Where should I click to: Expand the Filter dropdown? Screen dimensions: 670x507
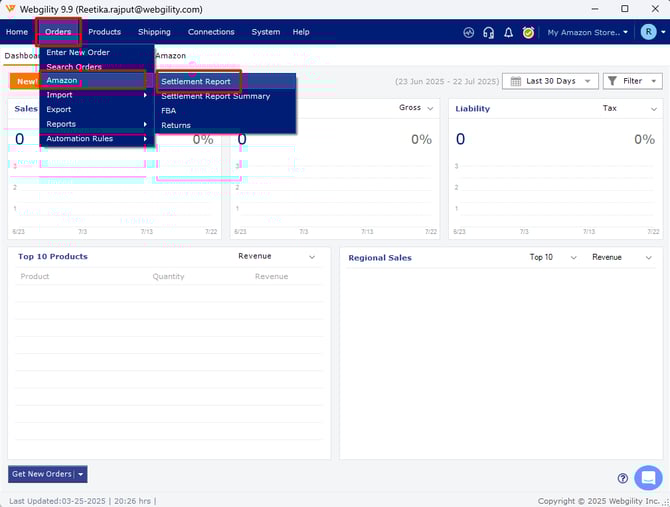click(632, 81)
